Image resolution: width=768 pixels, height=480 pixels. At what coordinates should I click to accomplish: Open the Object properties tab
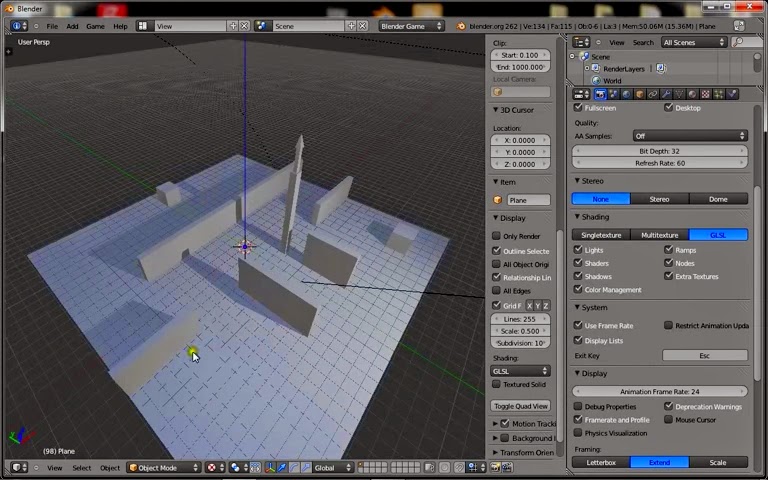pos(640,94)
